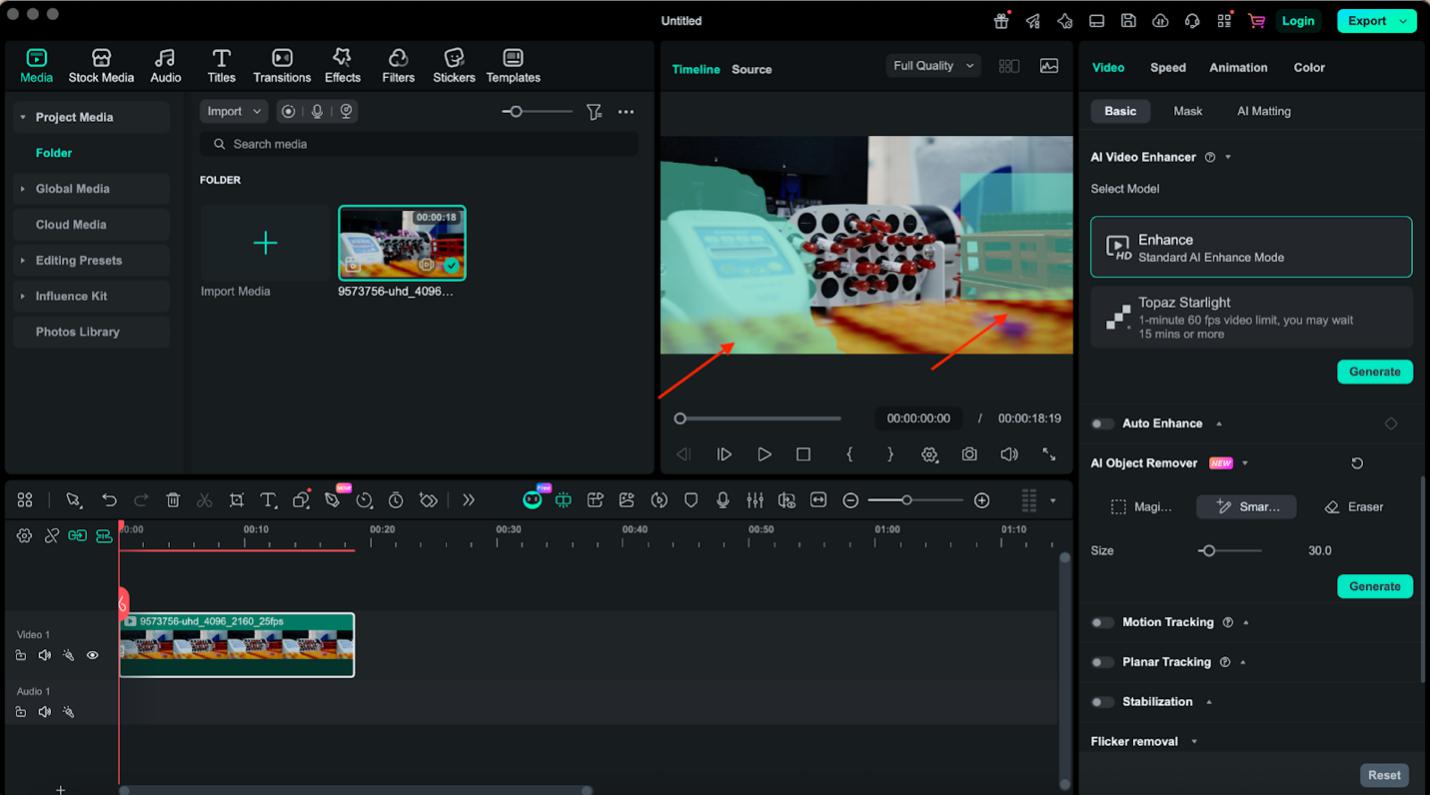This screenshot has height=795, width=1430.
Task: Select the Eraser tool in Object Remover
Action: point(1354,507)
